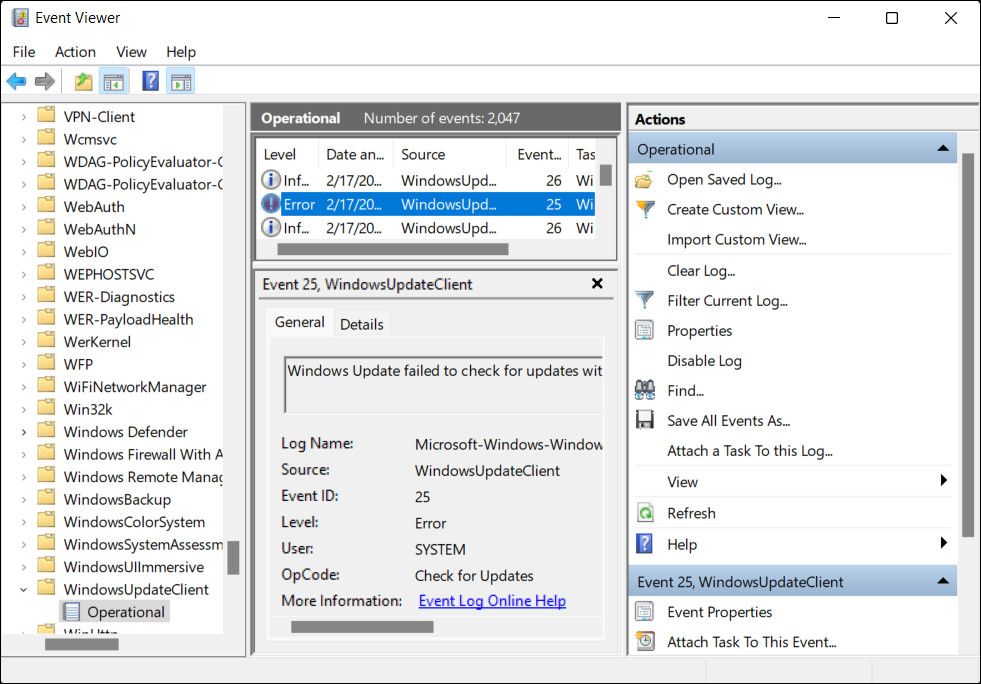Click the Properties sheet icon
Screen dimensions: 981x684
click(644, 330)
